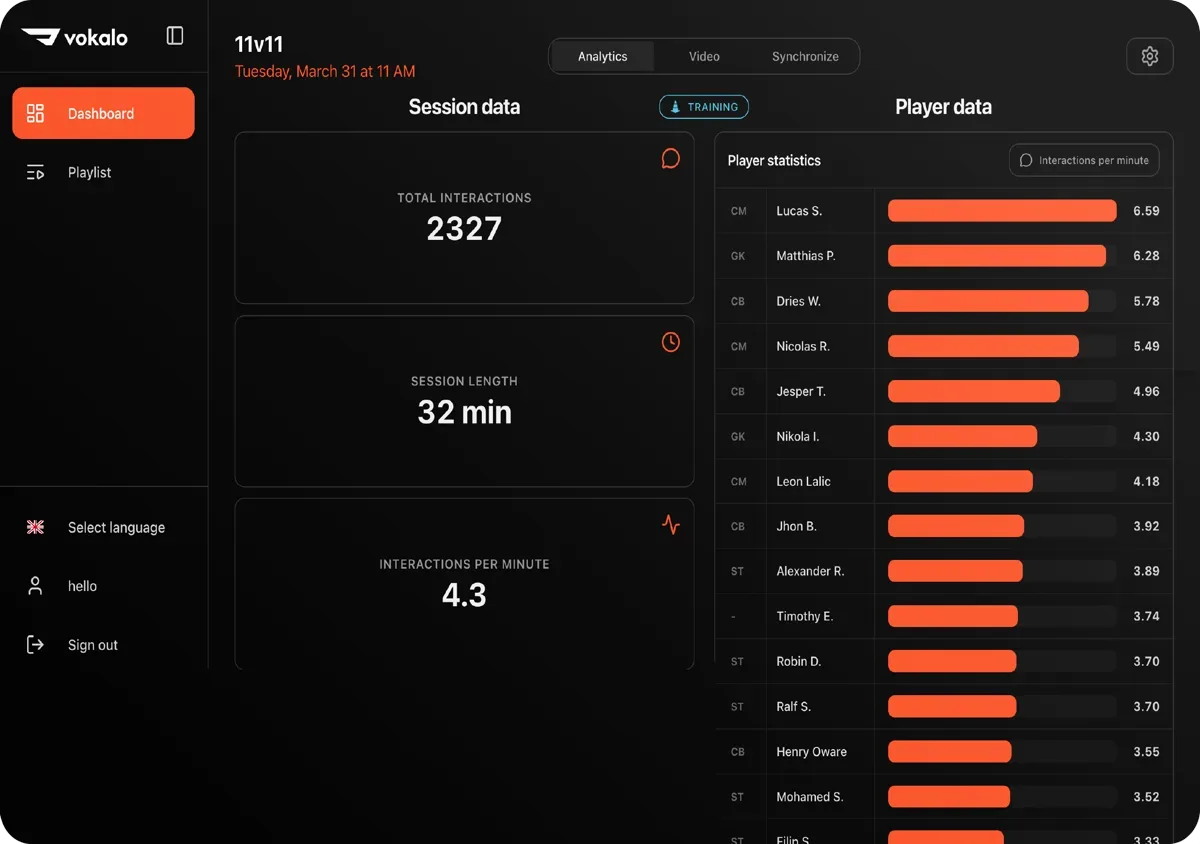Click the Session data heading
Image resolution: width=1200 pixels, height=844 pixels.
coord(464,107)
